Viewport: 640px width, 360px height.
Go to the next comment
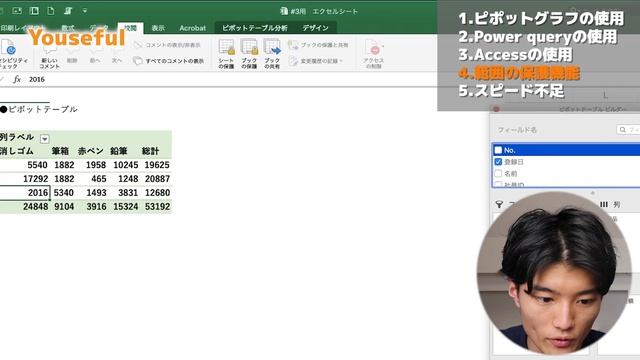(x=117, y=55)
